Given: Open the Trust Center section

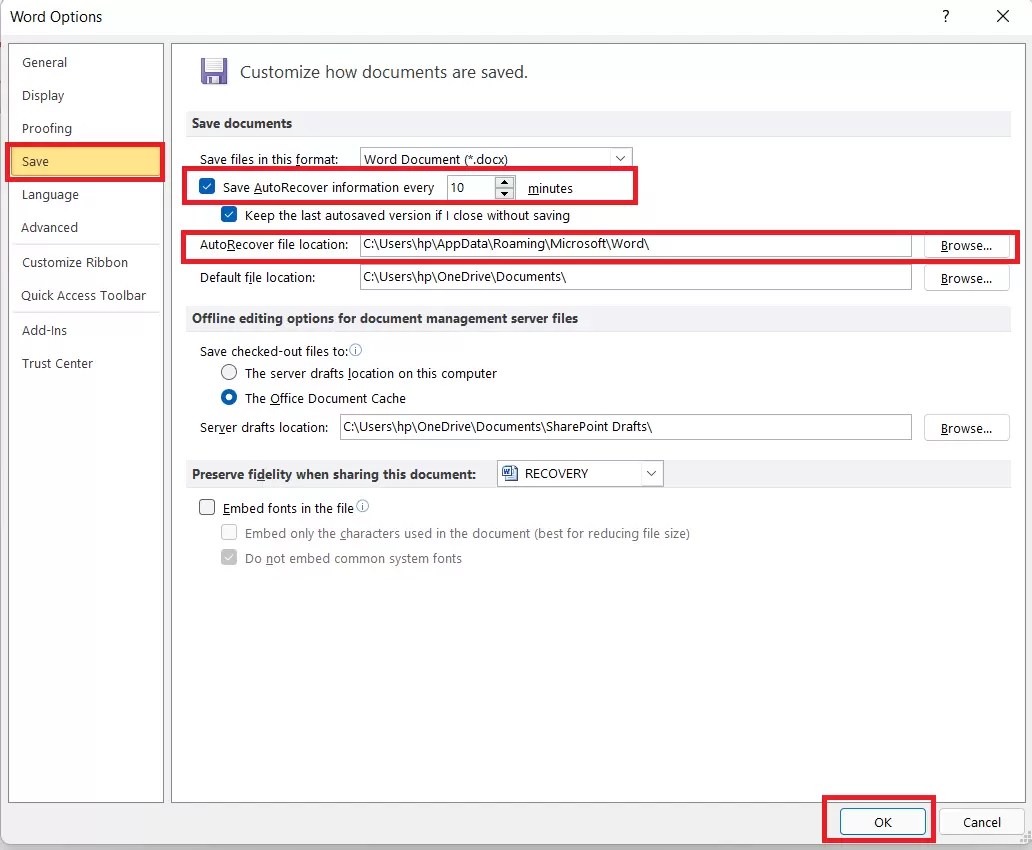Looking at the screenshot, I should pos(57,363).
